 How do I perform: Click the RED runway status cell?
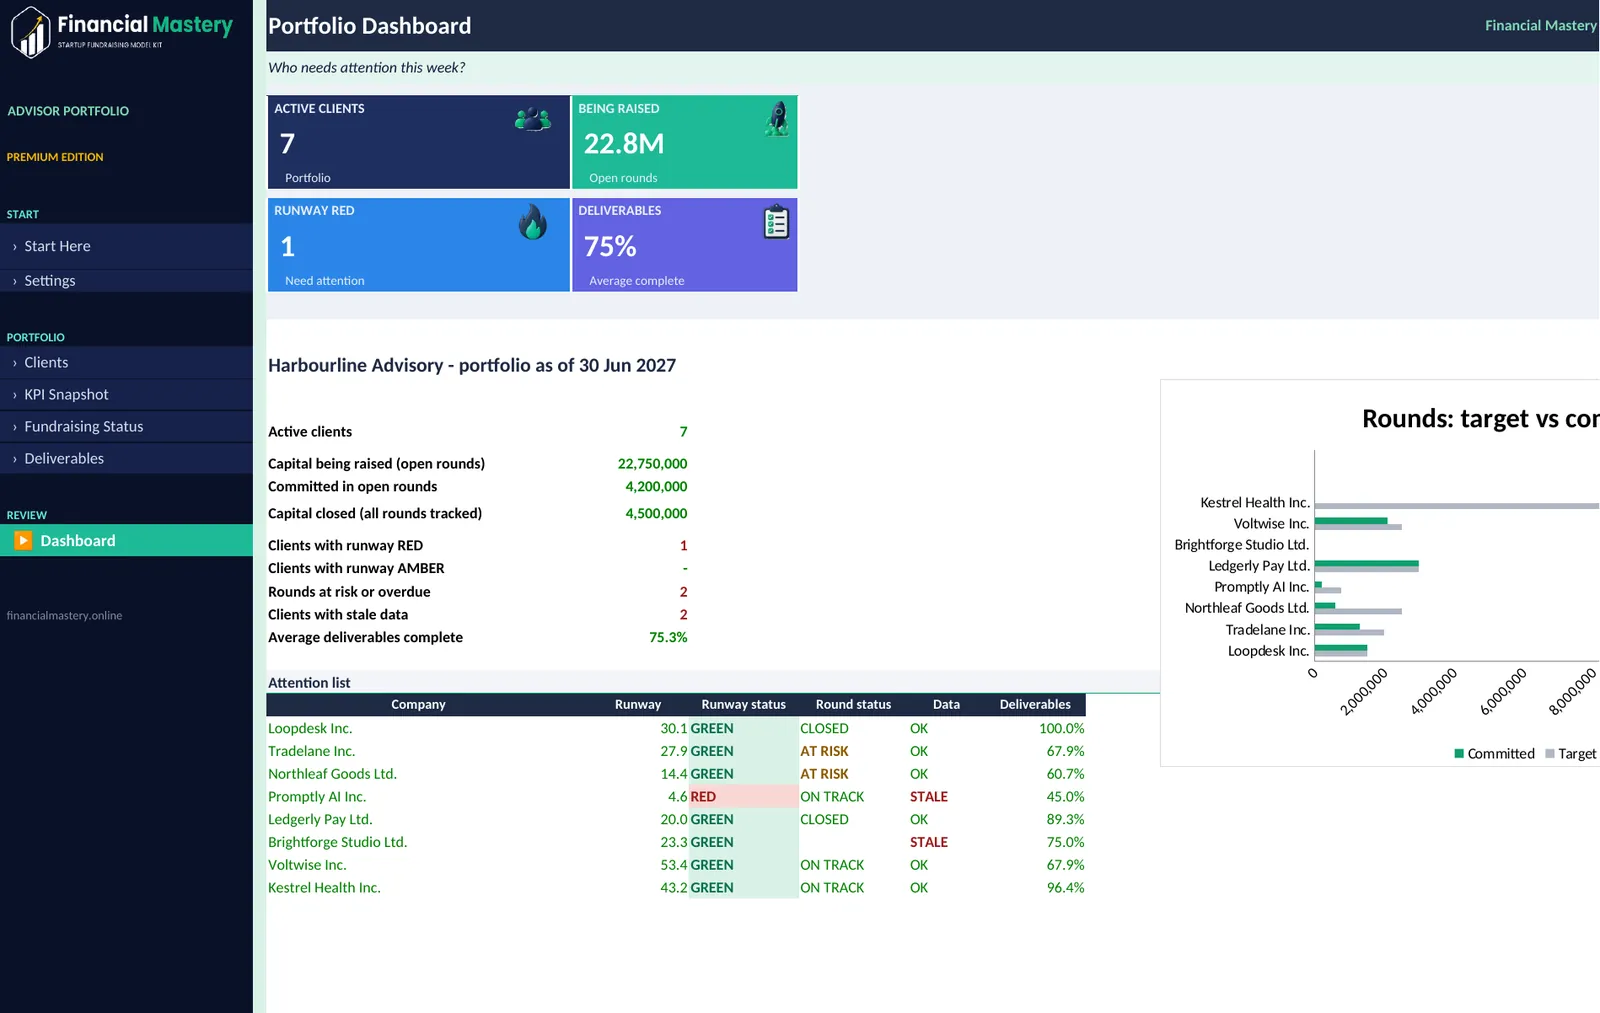[x=743, y=797]
